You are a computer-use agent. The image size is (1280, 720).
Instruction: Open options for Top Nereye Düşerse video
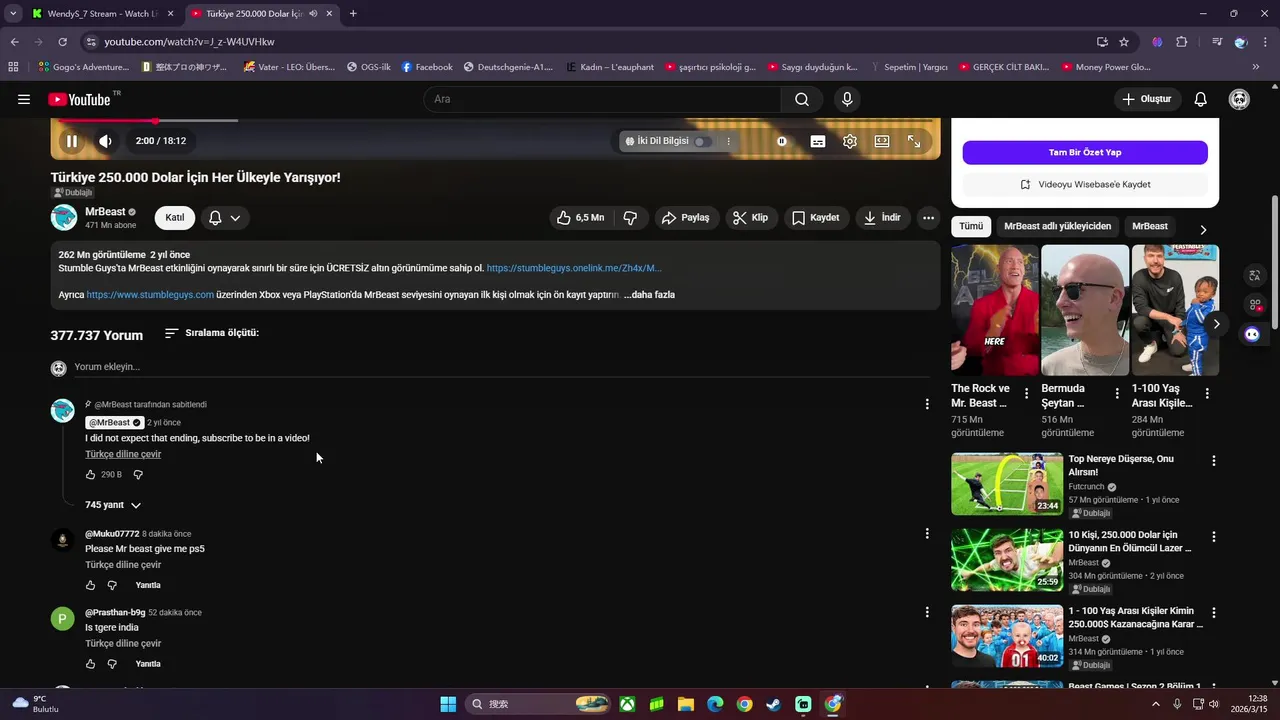pyautogui.click(x=1214, y=461)
